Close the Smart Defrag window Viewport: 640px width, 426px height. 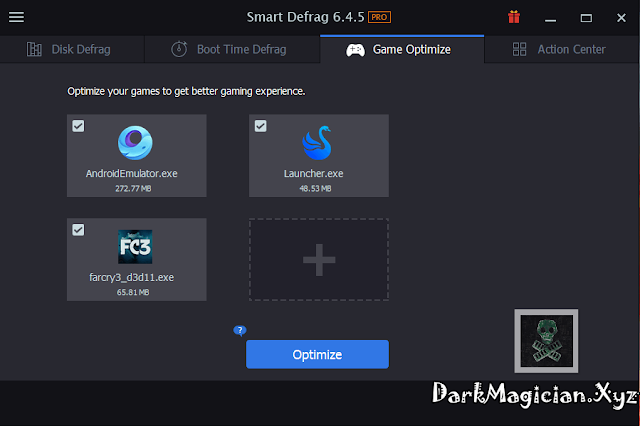621,18
